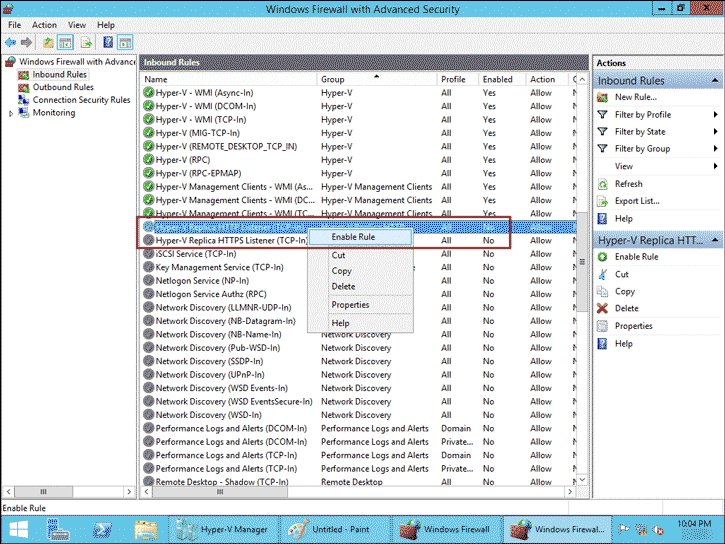This screenshot has height=544, width=725.
Task: Choose Enable Rule in the context menu
Action: point(361,237)
